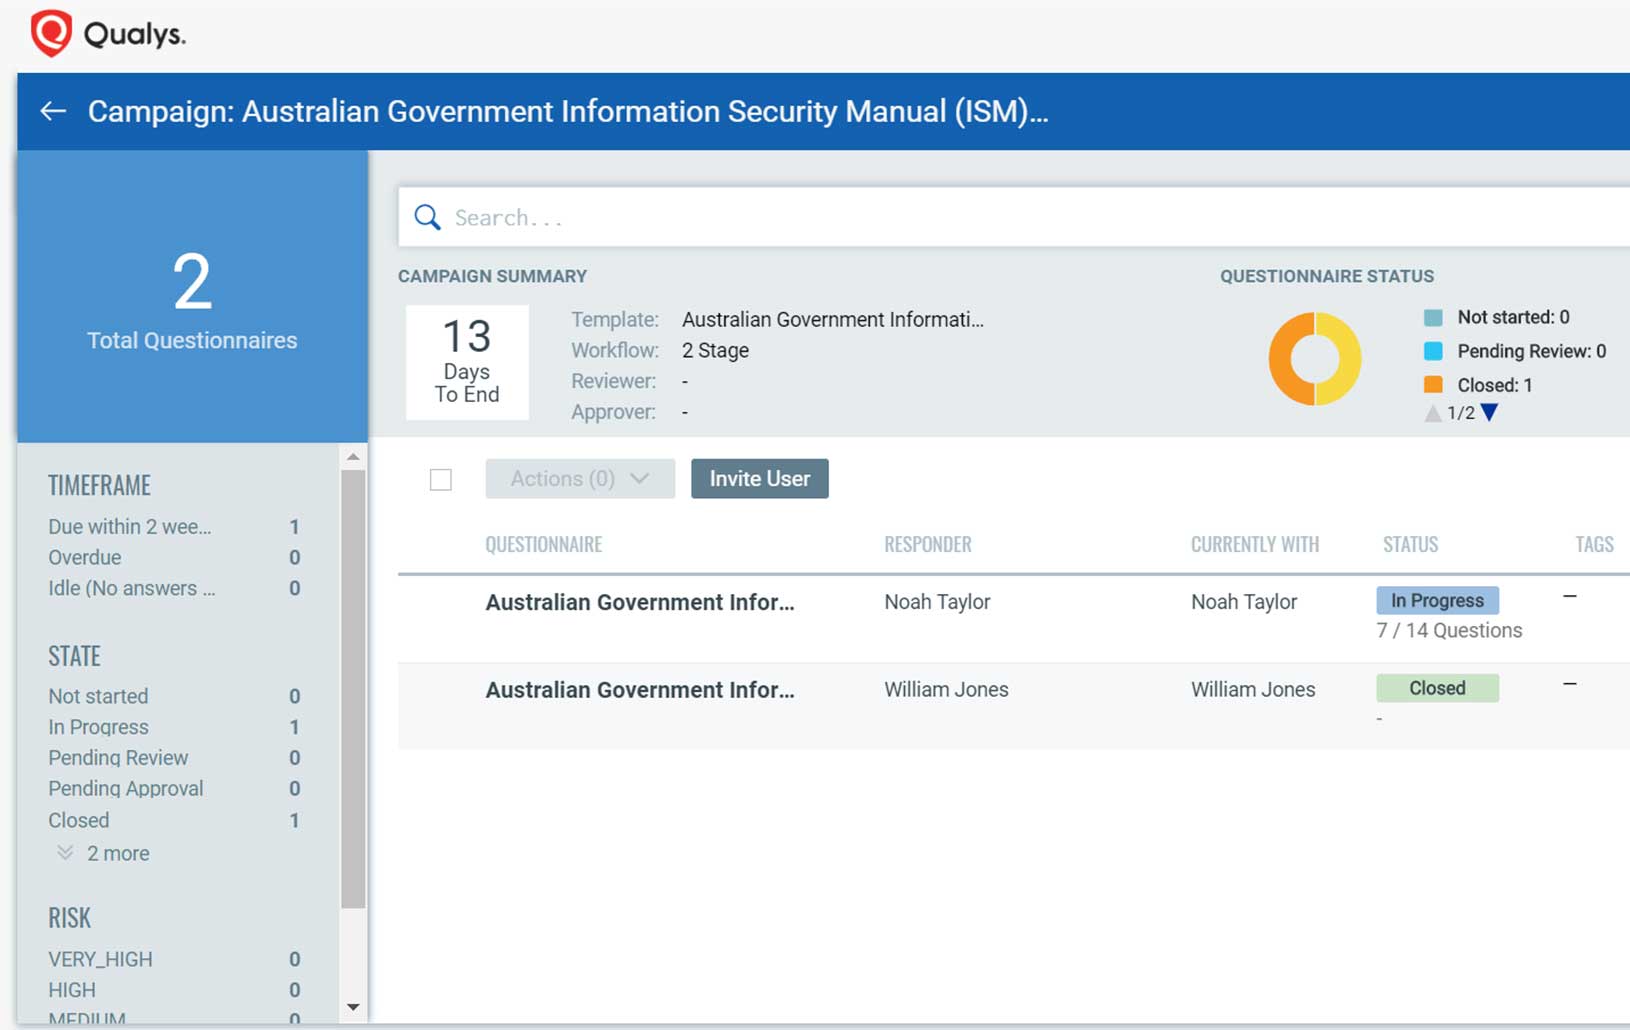The width and height of the screenshot is (1630, 1030).
Task: Select the Very High risk filter
Action: click(x=99, y=959)
